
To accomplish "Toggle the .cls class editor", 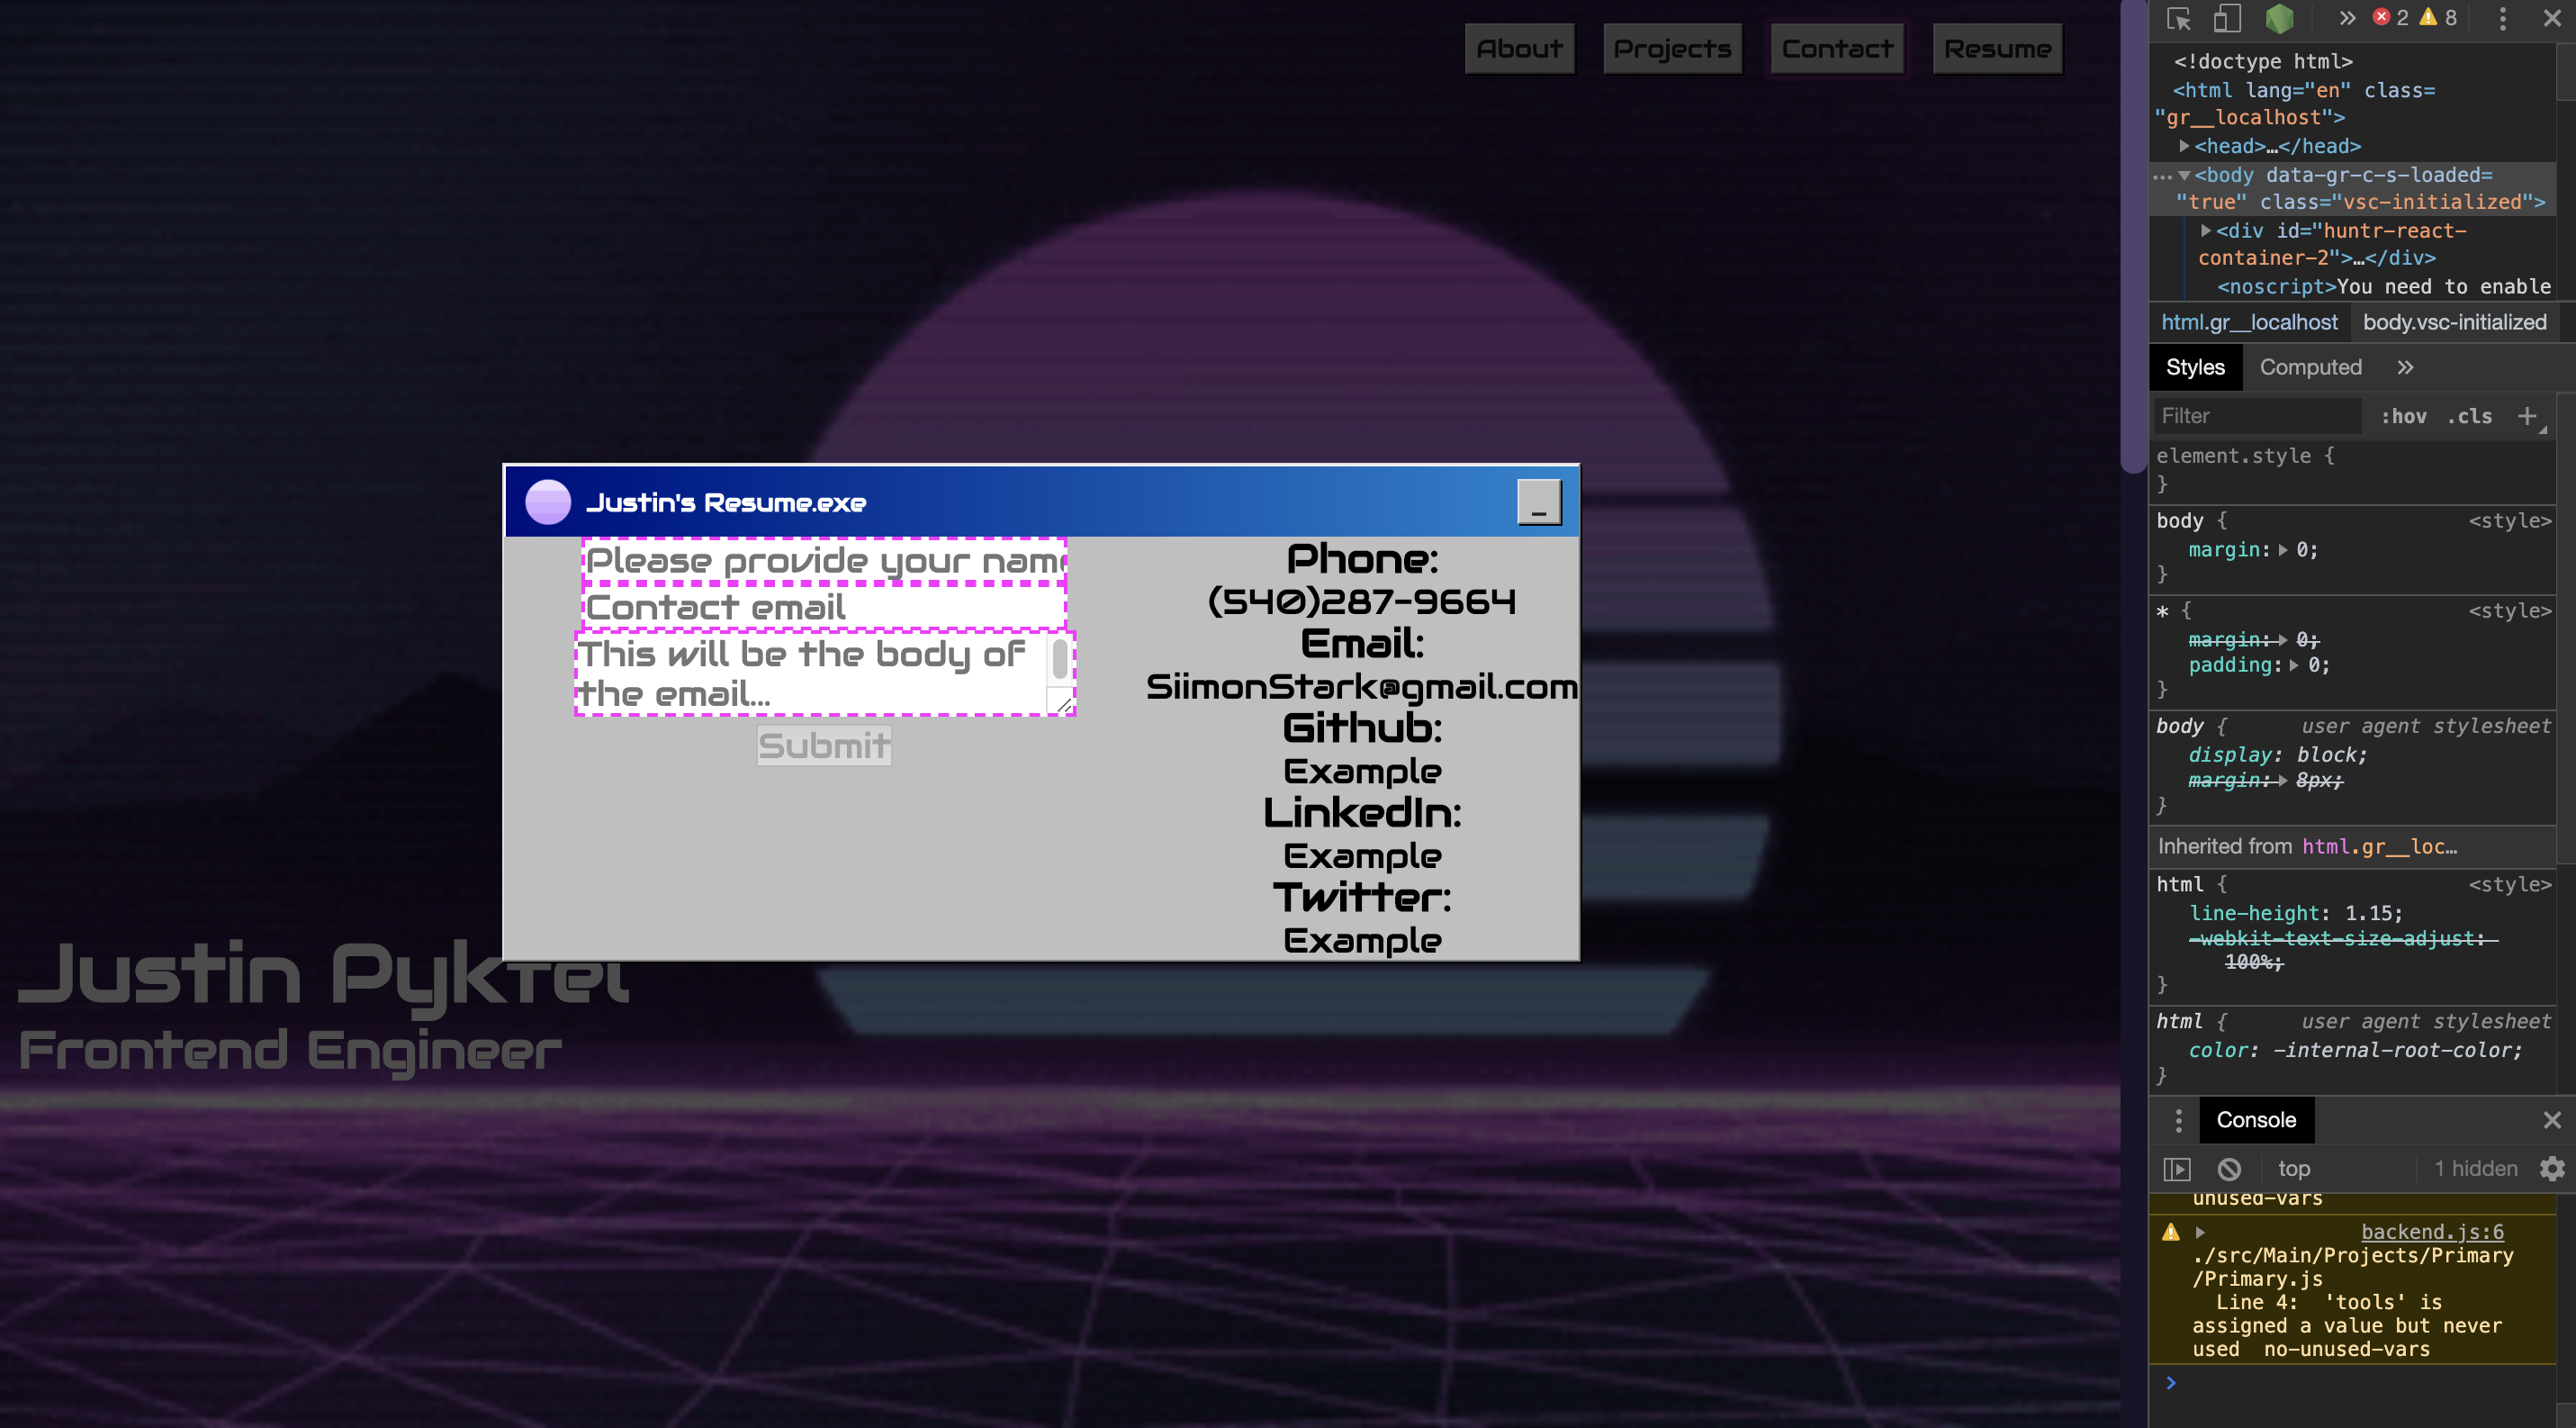I will pos(2468,416).
